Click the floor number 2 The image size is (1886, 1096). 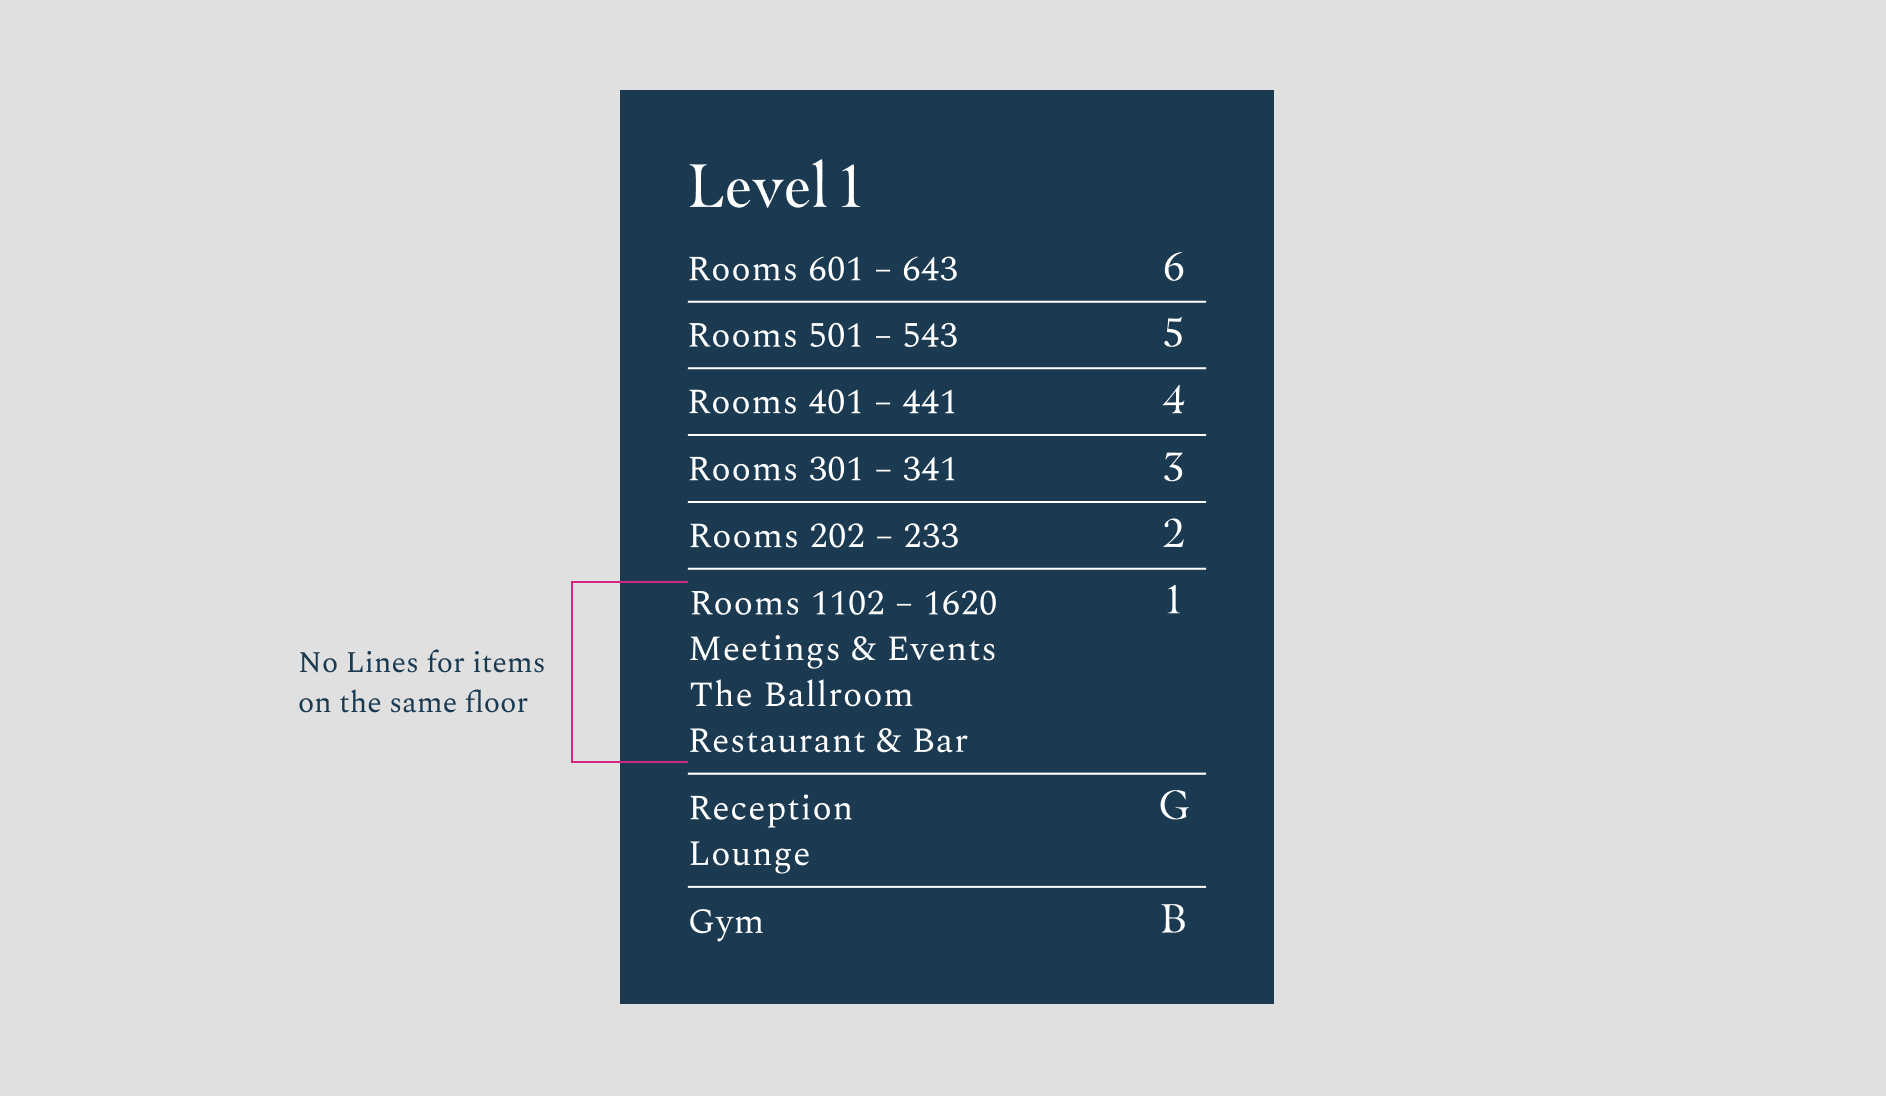pos(1173,534)
